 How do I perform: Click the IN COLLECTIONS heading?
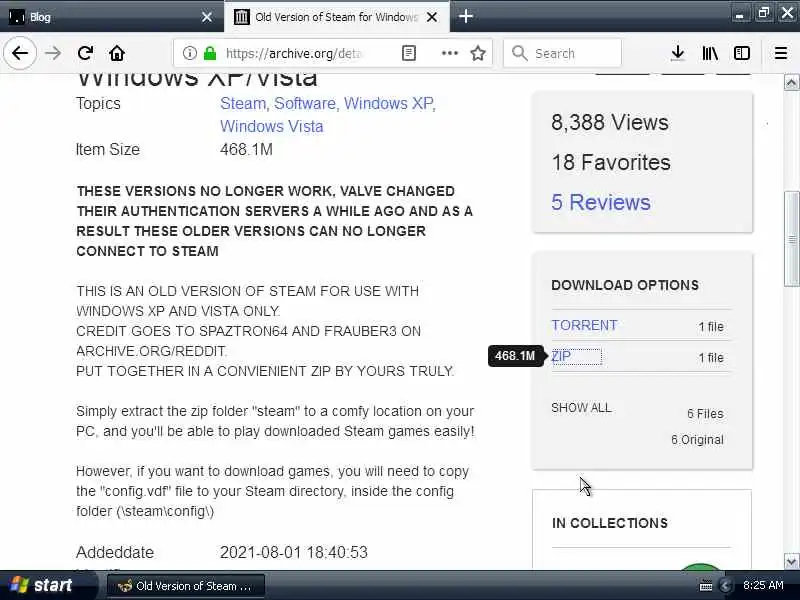pyautogui.click(x=610, y=523)
